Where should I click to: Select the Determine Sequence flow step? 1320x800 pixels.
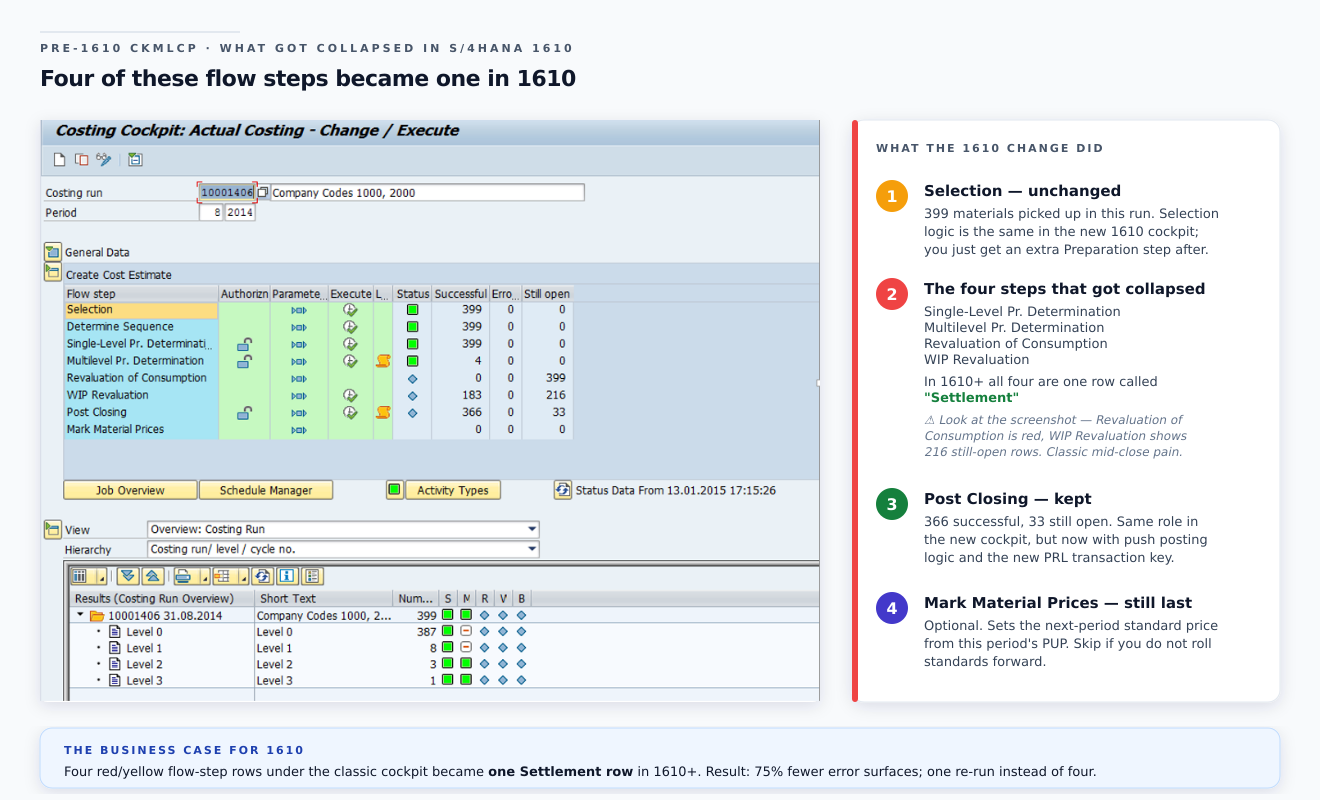coord(141,327)
